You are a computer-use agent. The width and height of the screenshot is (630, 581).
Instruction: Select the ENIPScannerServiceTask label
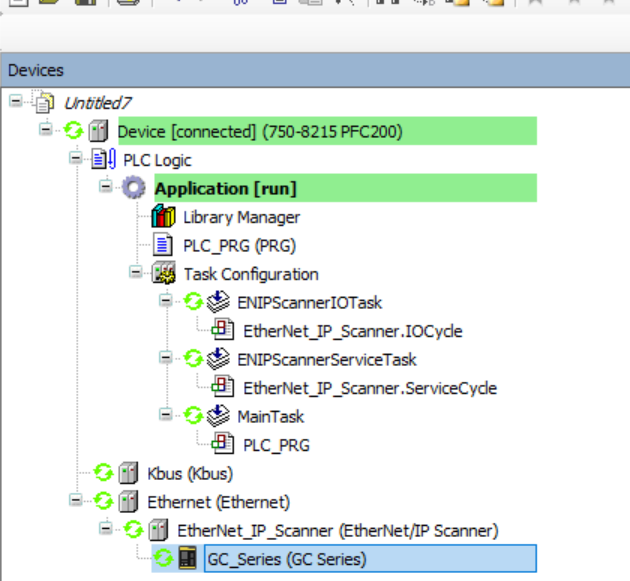(x=327, y=360)
